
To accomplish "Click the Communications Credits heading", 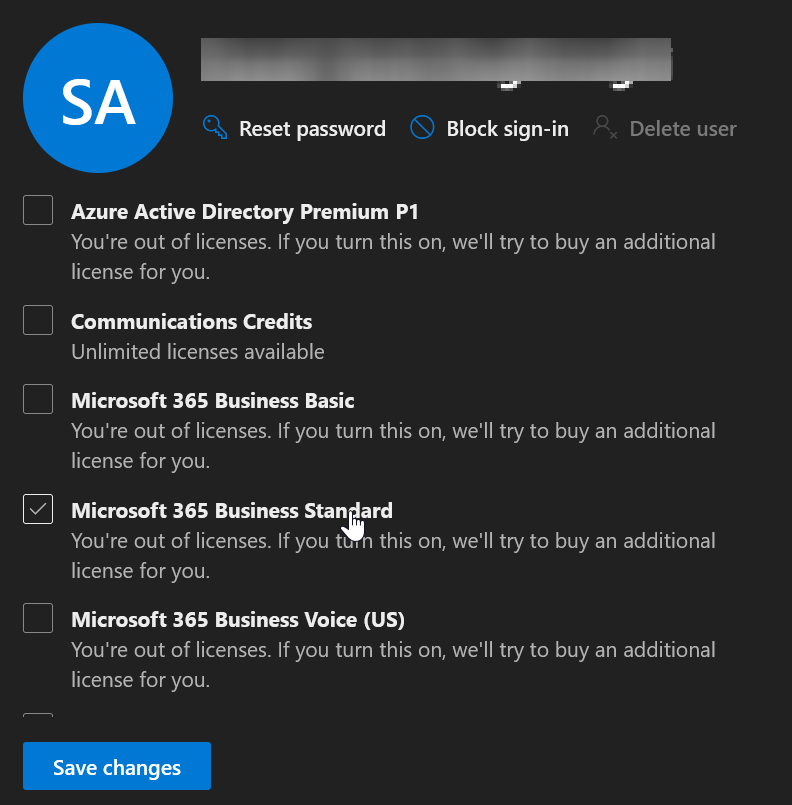I will coord(191,321).
